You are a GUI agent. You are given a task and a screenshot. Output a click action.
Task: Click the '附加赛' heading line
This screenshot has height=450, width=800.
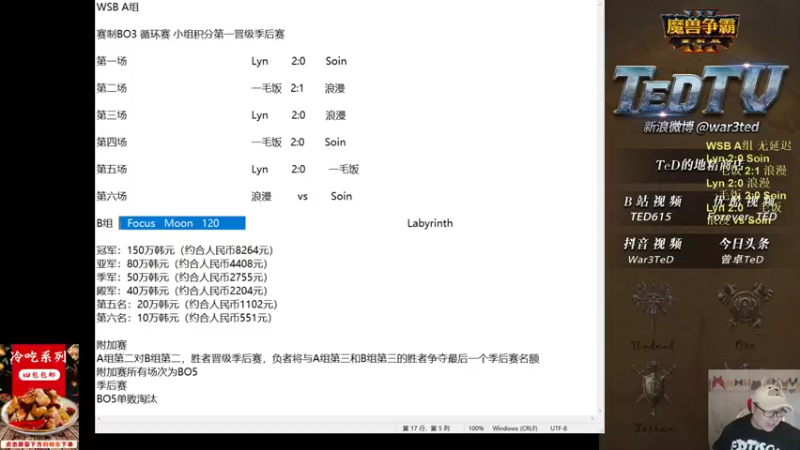(111, 345)
